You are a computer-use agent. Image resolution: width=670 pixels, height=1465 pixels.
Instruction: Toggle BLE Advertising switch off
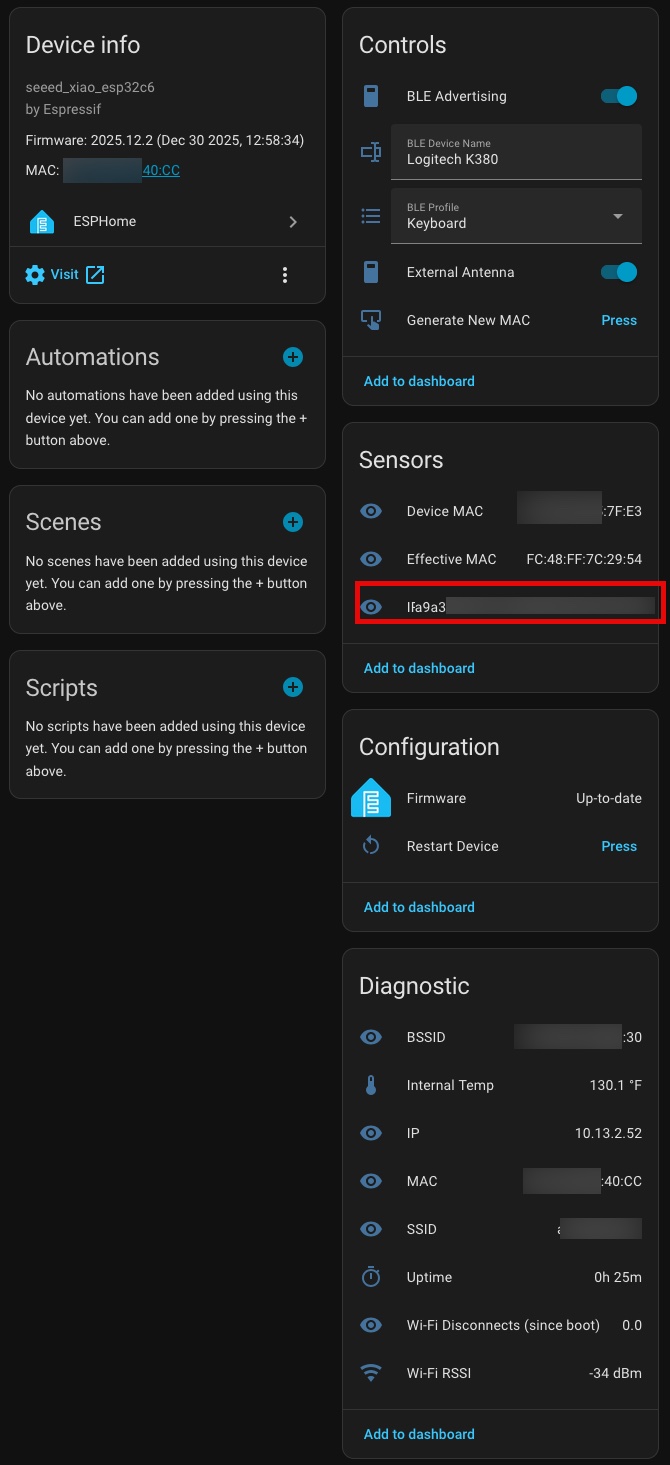point(619,96)
